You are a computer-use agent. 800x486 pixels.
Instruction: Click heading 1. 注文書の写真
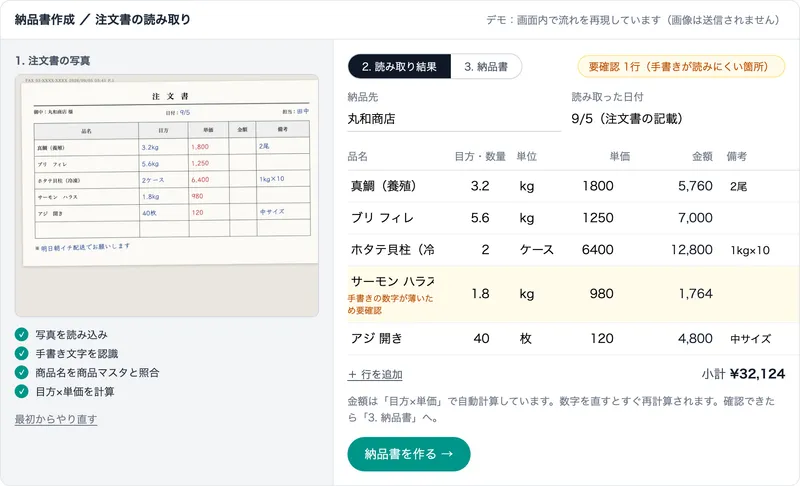click(x=53, y=61)
